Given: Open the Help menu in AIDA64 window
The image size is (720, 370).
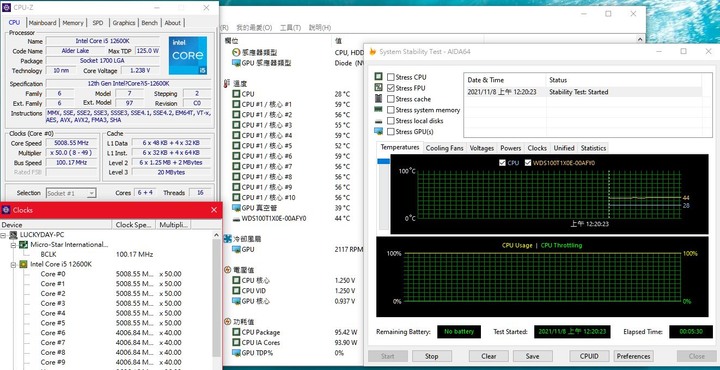Looking at the screenshot, I should tap(320, 28).
